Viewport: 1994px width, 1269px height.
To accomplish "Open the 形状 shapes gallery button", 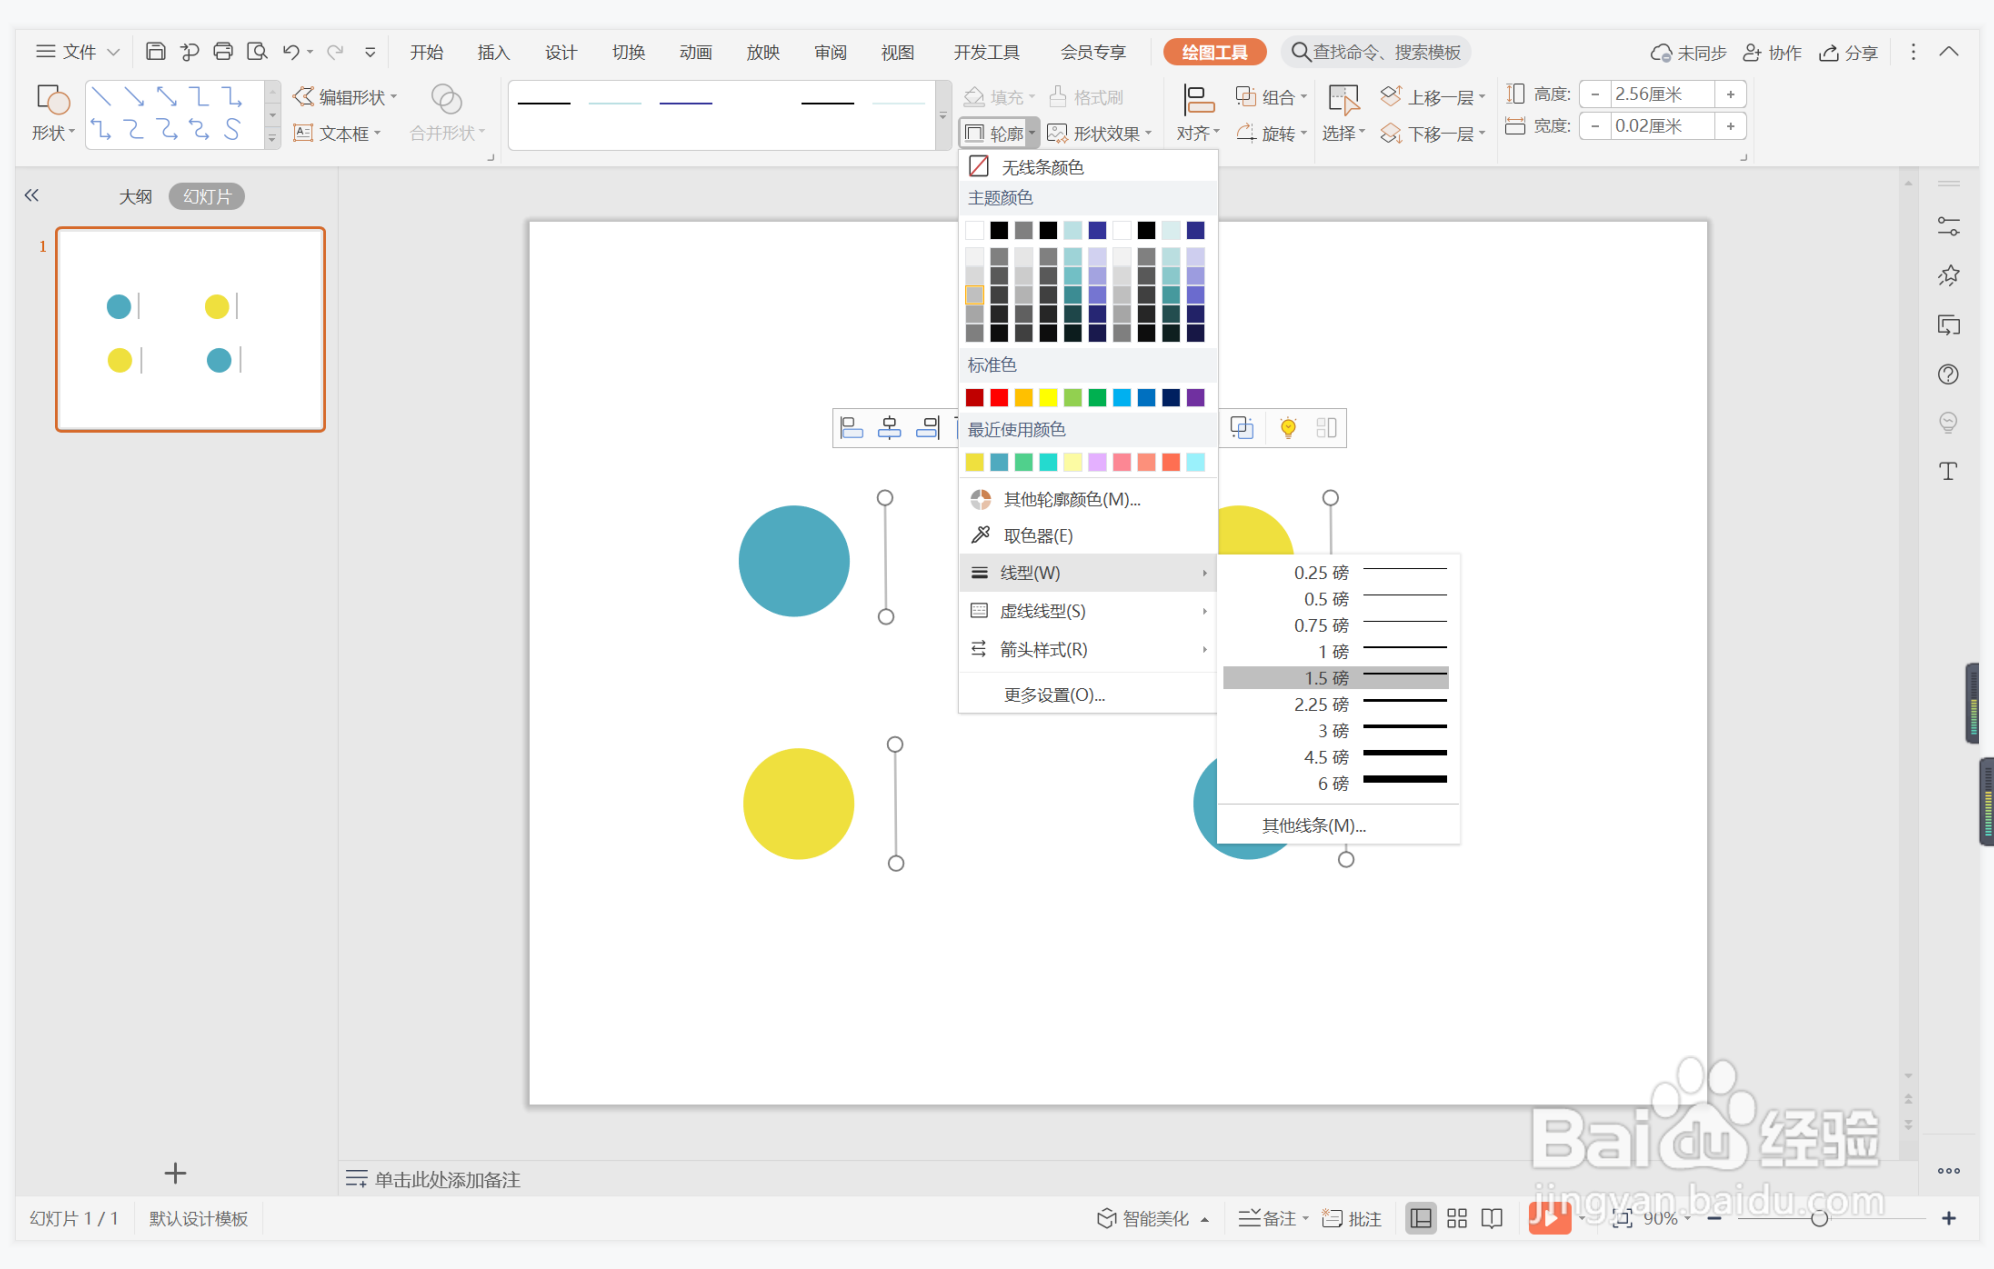I will point(53,113).
